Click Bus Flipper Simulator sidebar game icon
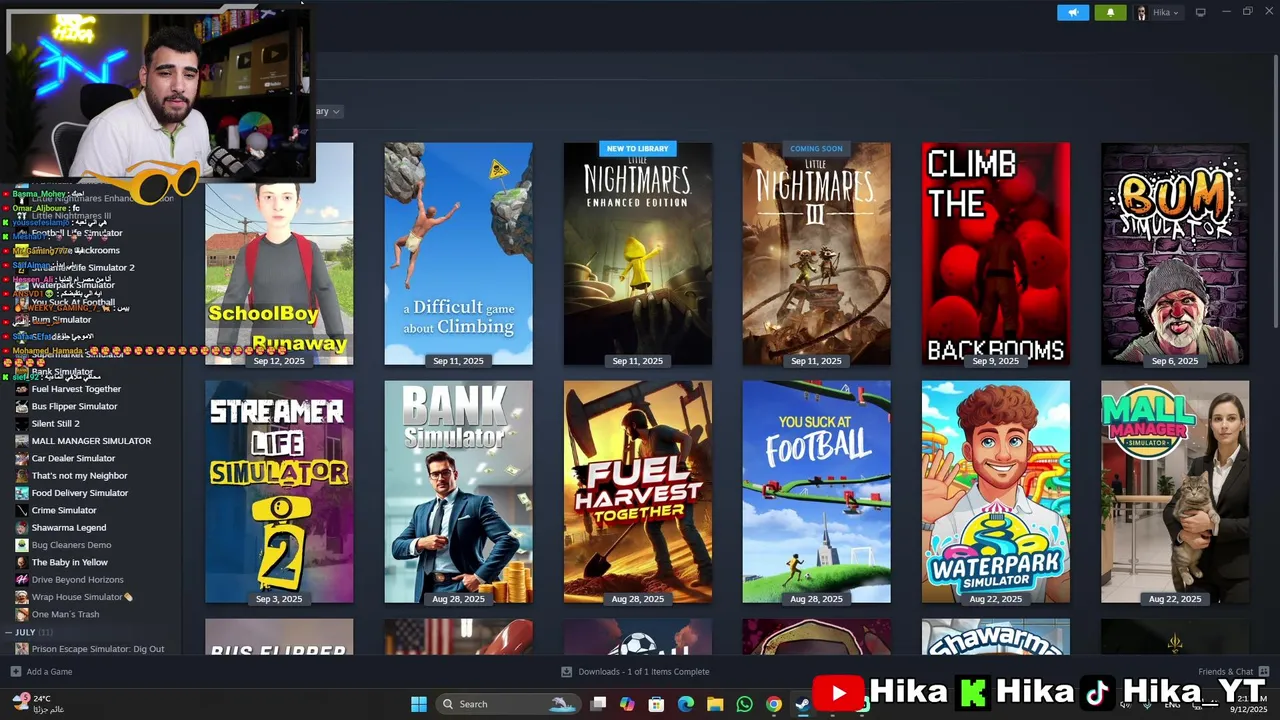The width and height of the screenshot is (1280, 720). coord(22,406)
